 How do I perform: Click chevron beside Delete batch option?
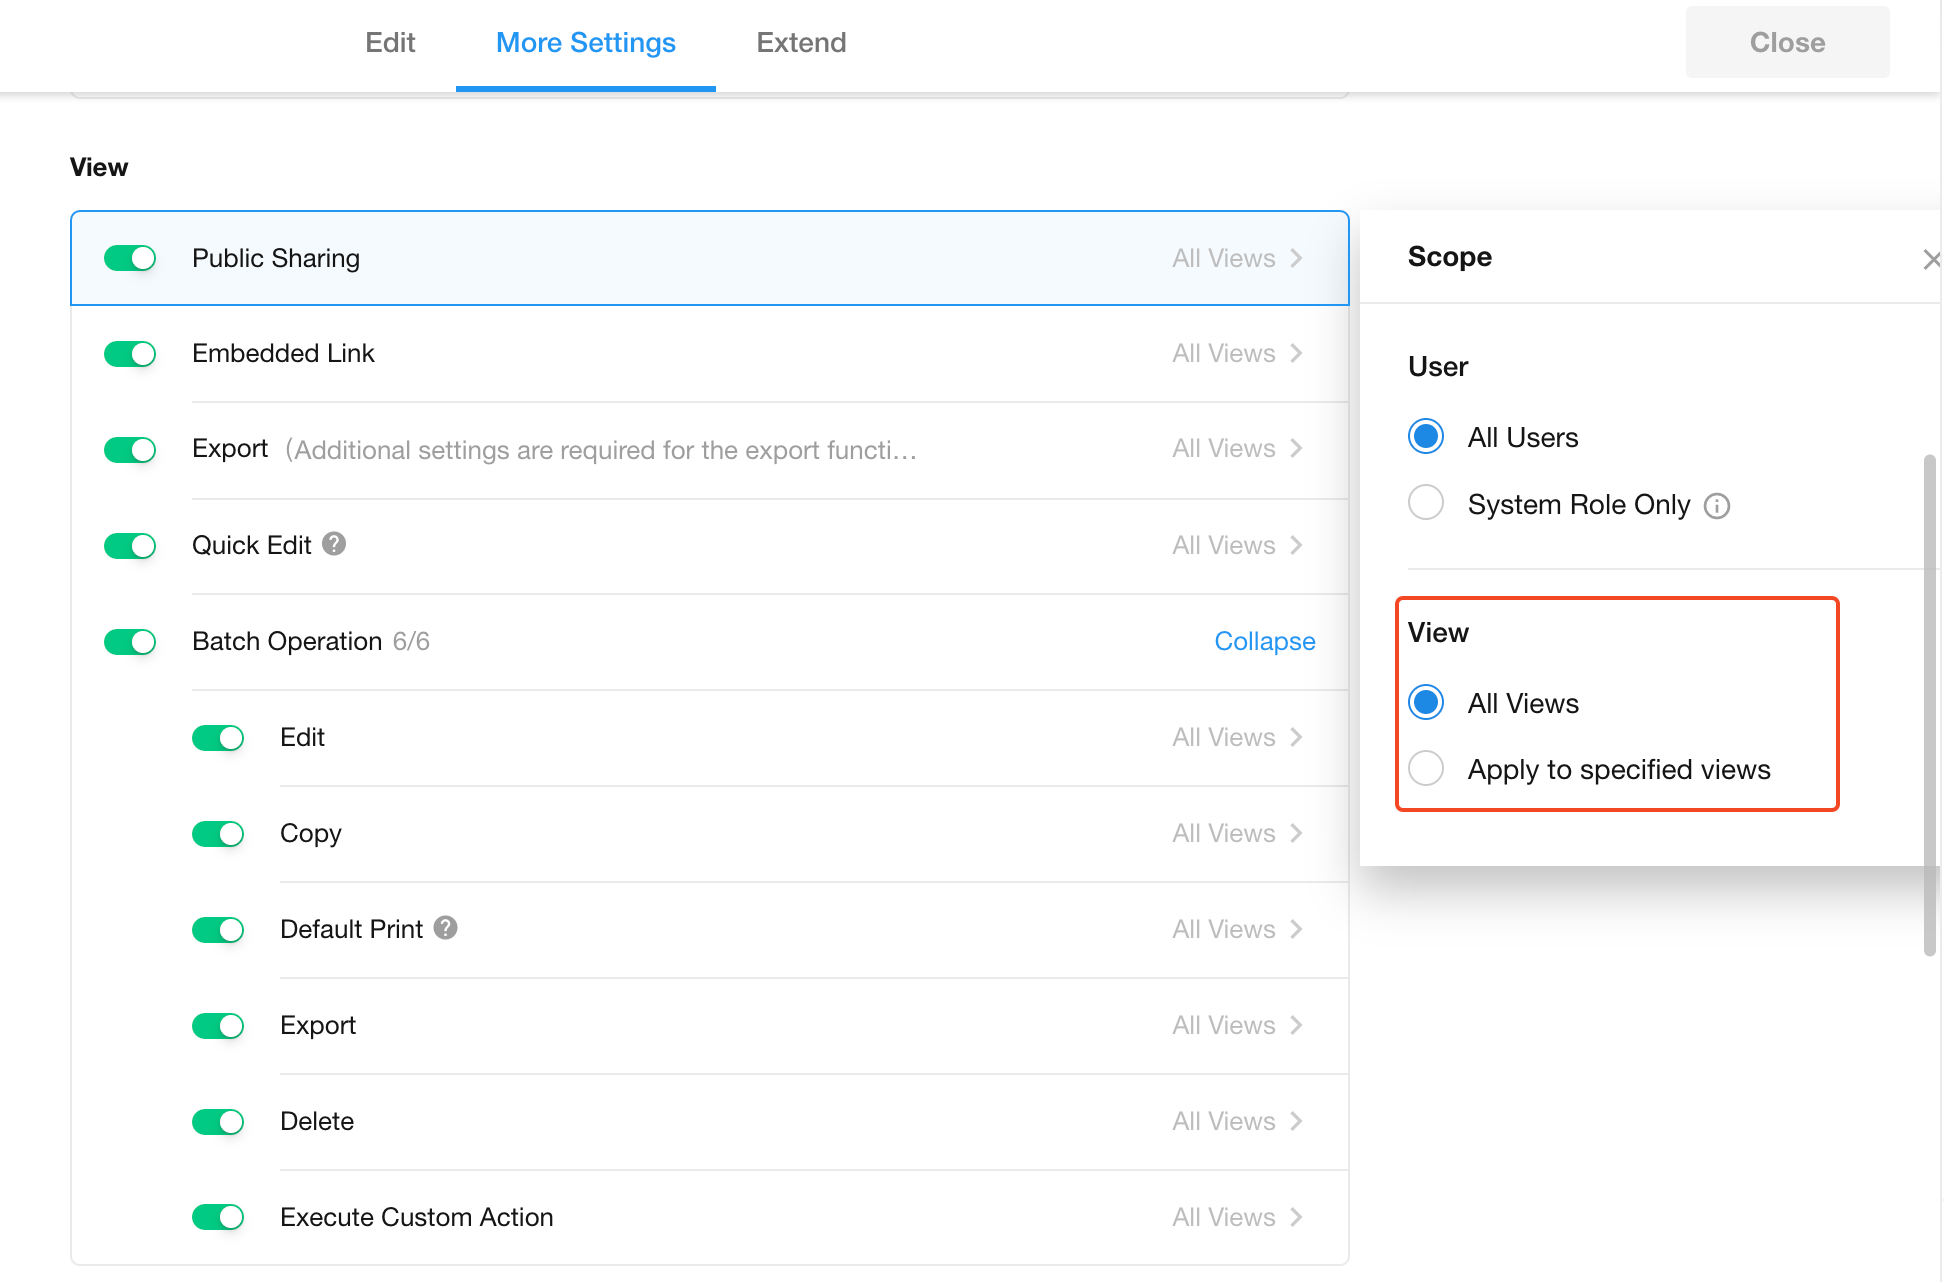pos(1297,1121)
